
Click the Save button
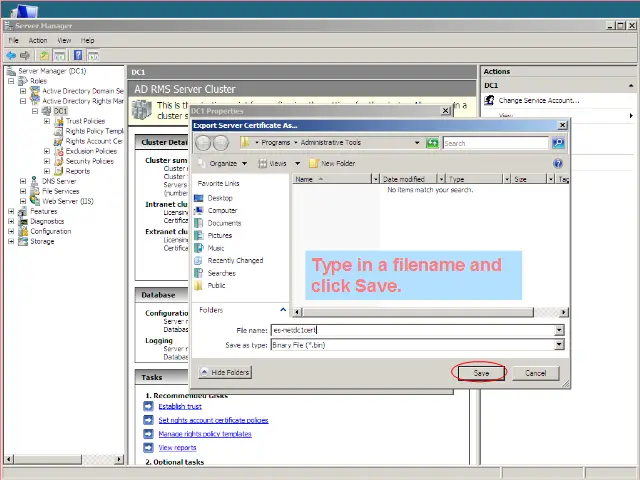[x=481, y=373]
